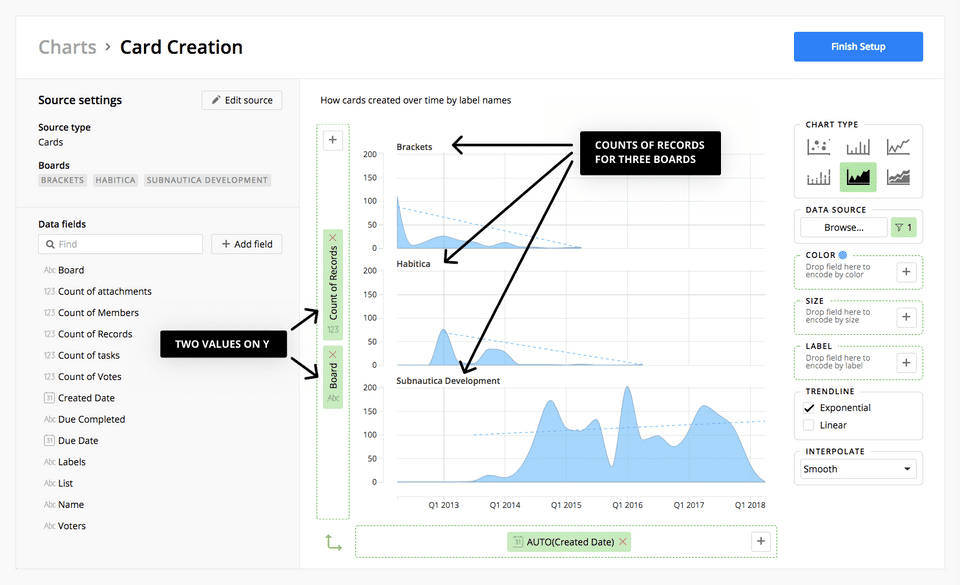Click the Finish Setup button

[858, 47]
